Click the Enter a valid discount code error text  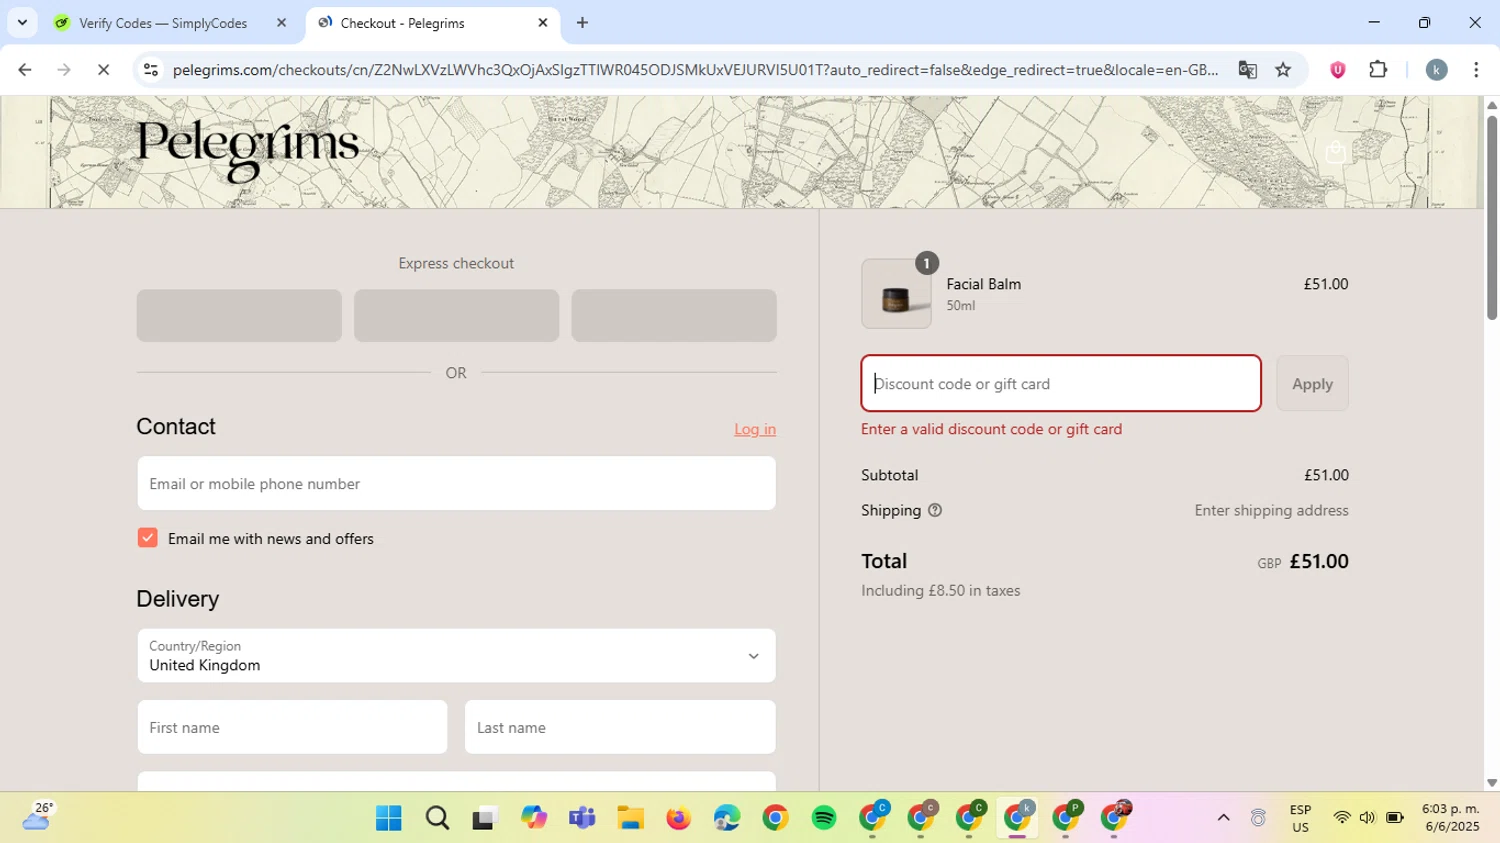[x=991, y=429]
